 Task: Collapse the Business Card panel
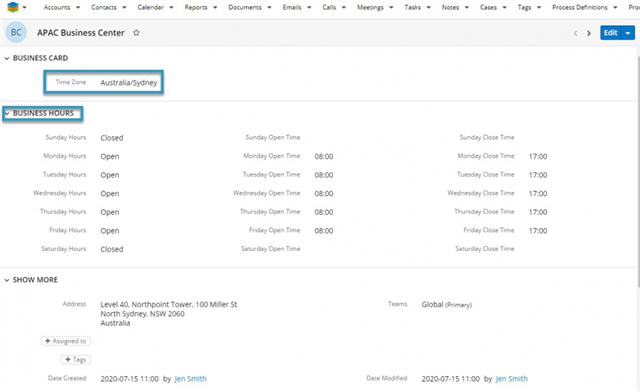coord(7,58)
